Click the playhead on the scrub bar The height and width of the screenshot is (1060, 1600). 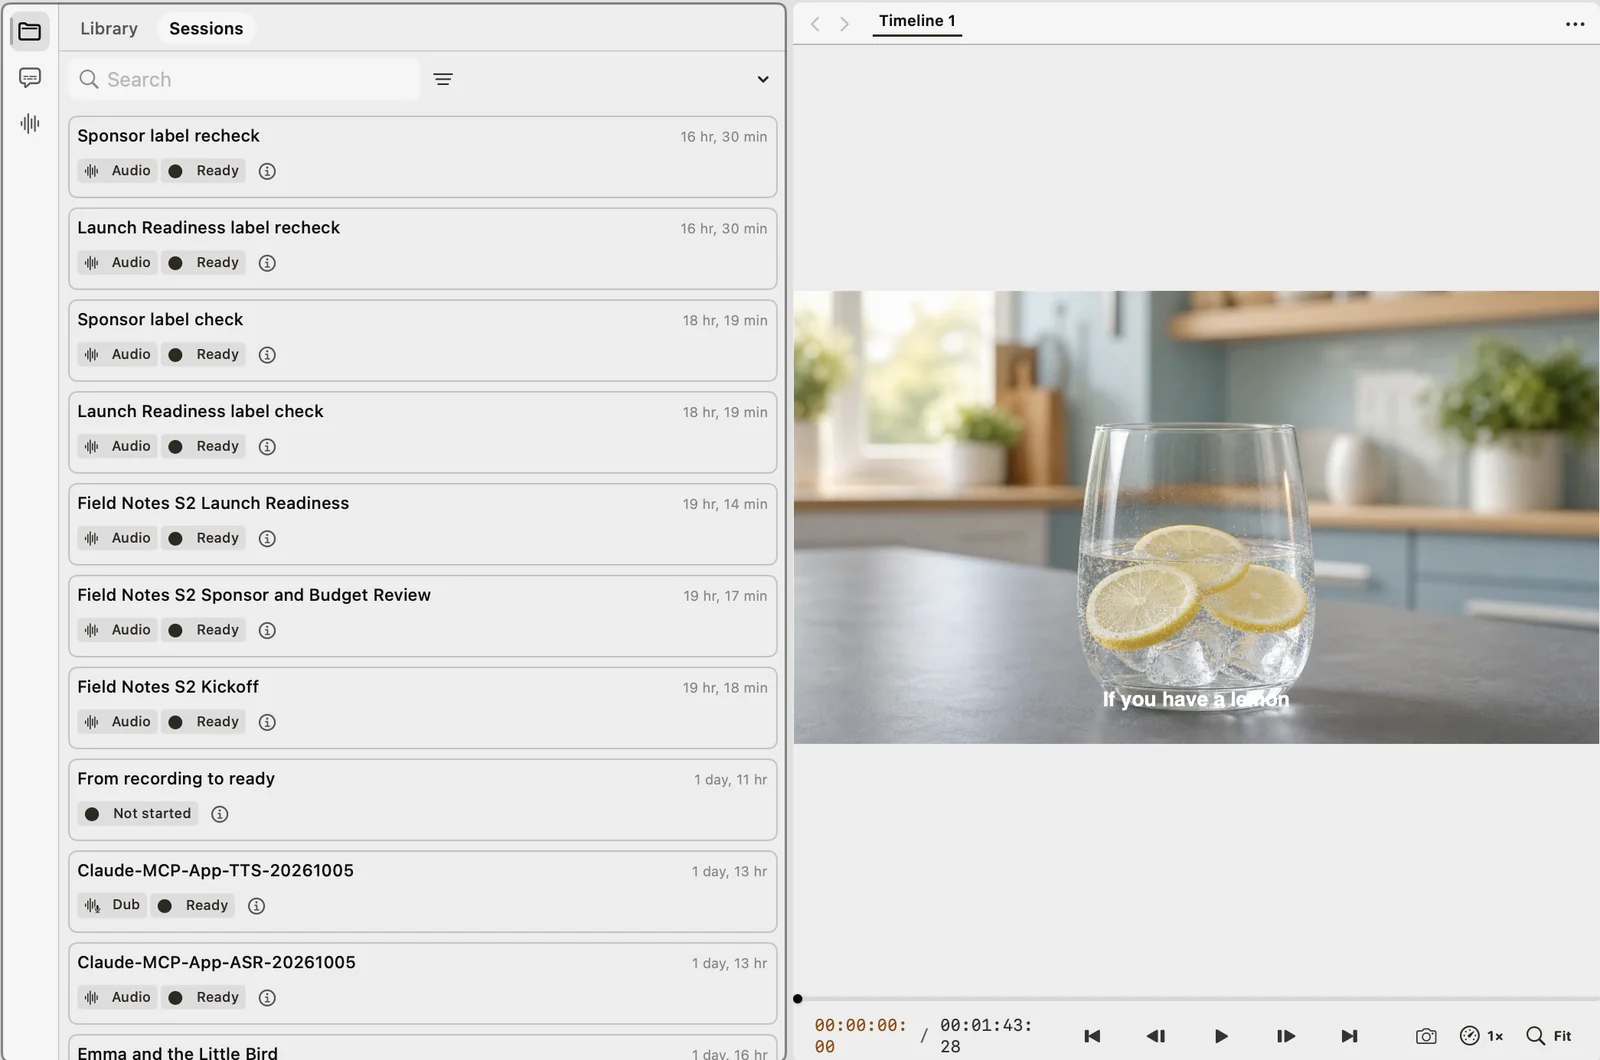pos(798,998)
